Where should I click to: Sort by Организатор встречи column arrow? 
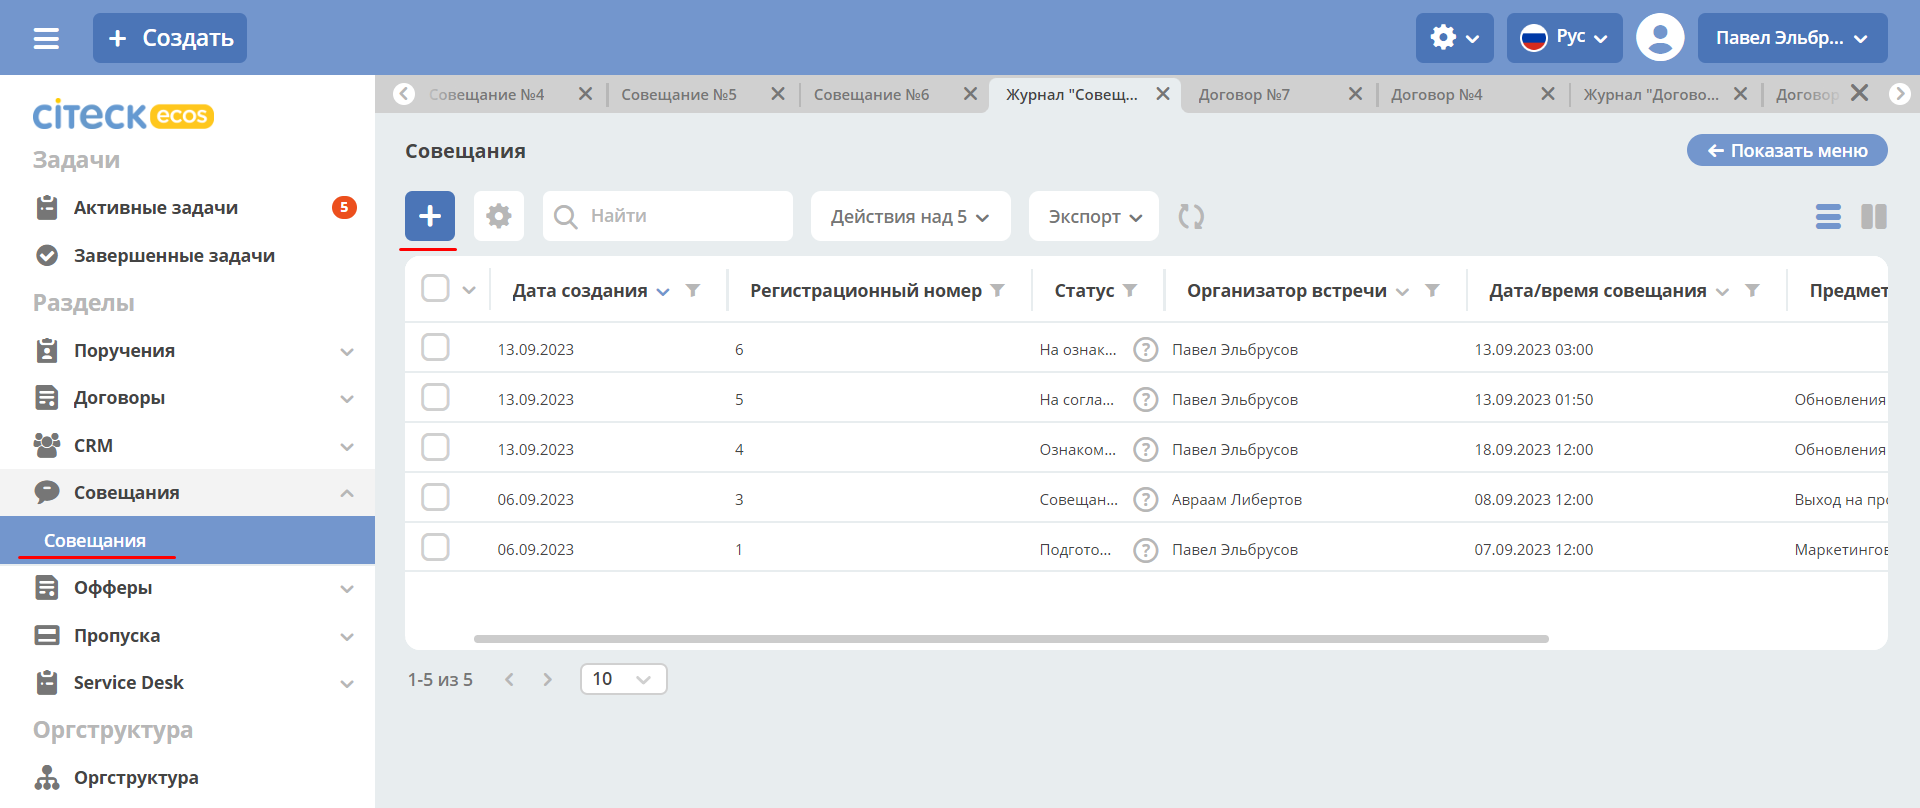pos(1402,292)
